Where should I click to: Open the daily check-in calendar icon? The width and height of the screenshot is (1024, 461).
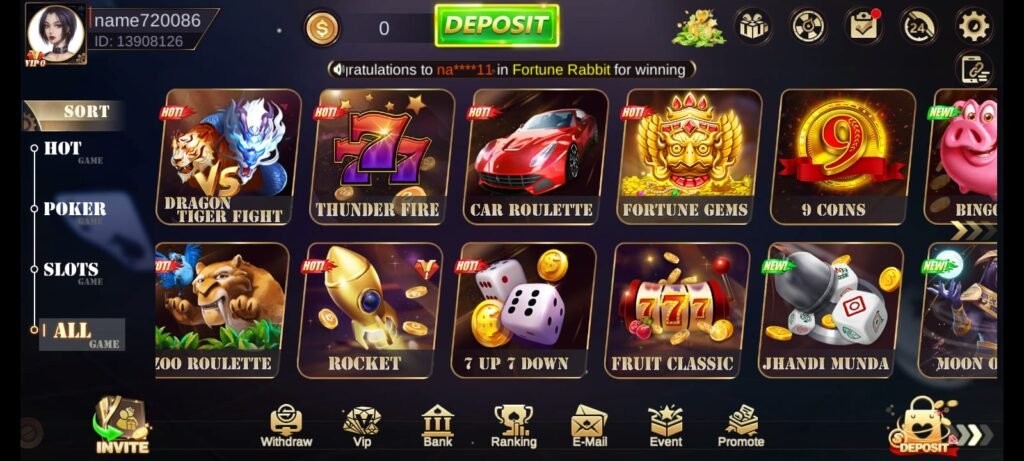[x=864, y=26]
